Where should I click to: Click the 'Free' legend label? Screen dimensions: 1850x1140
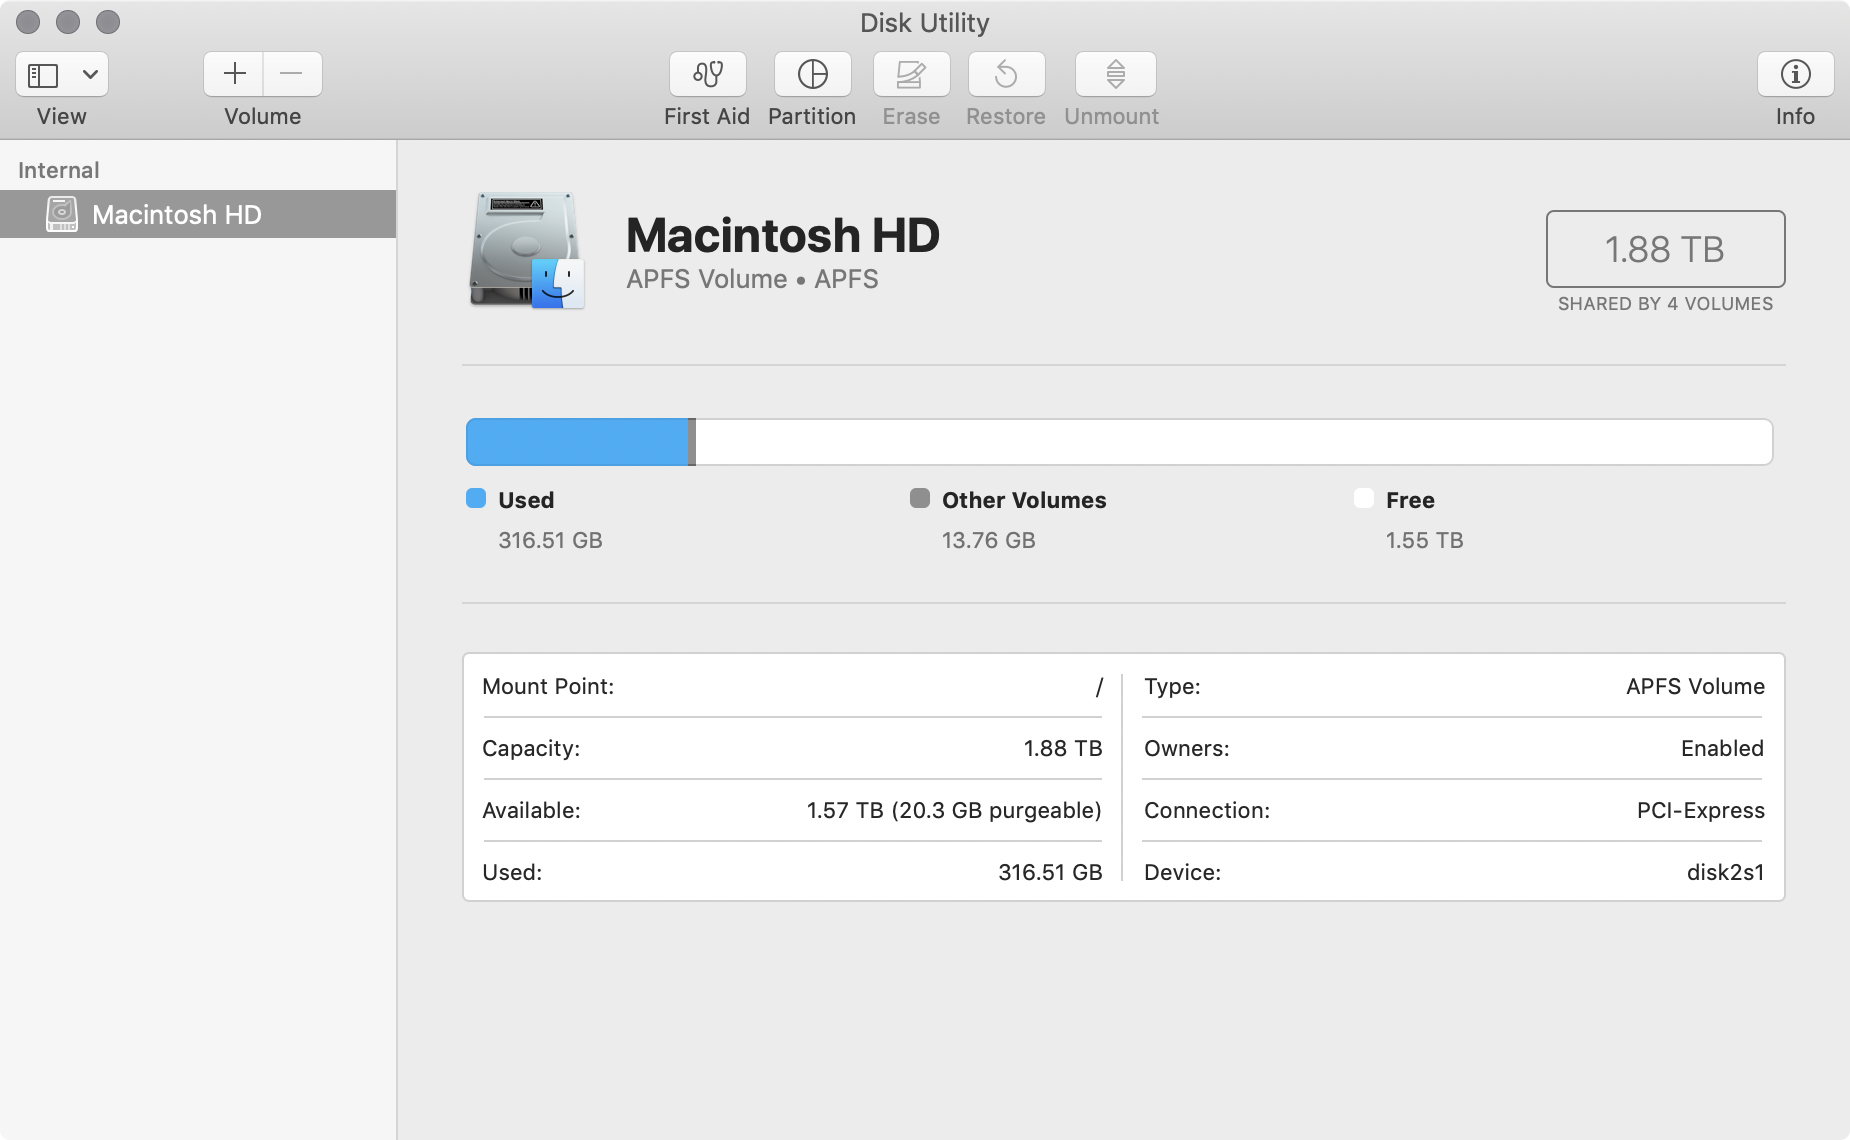tap(1410, 500)
